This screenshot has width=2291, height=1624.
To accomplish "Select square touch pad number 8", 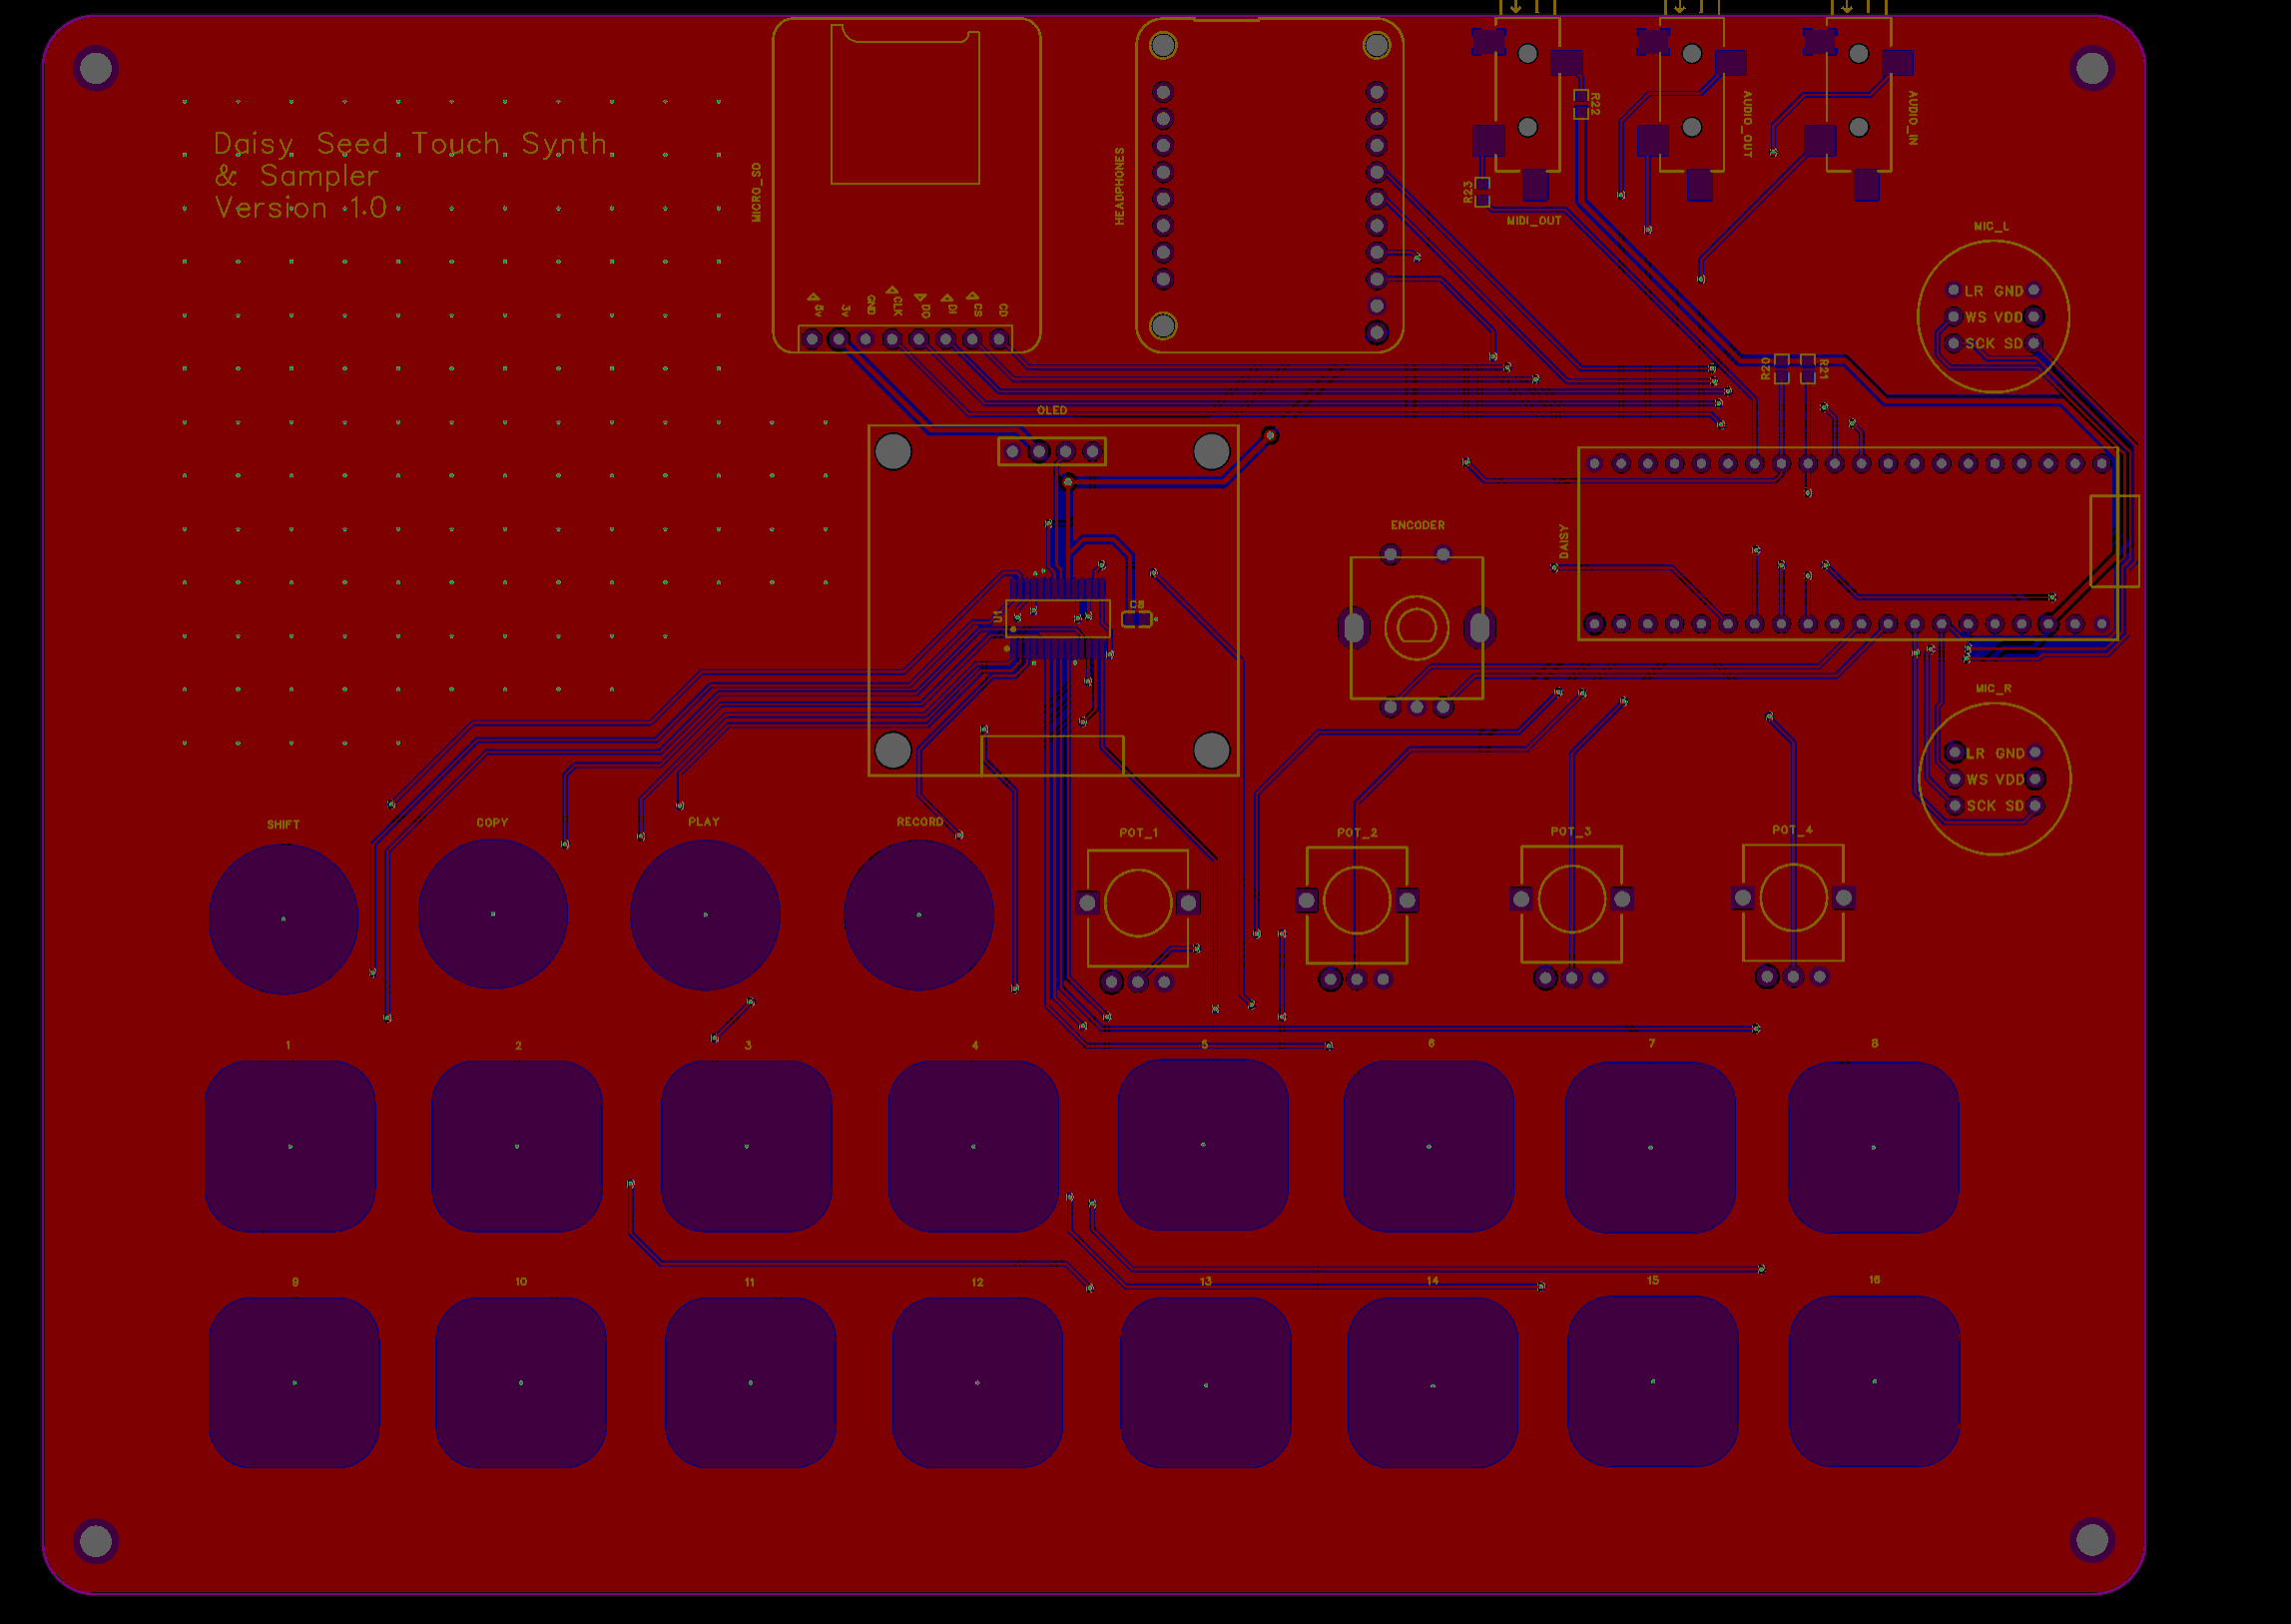I will [1872, 1147].
